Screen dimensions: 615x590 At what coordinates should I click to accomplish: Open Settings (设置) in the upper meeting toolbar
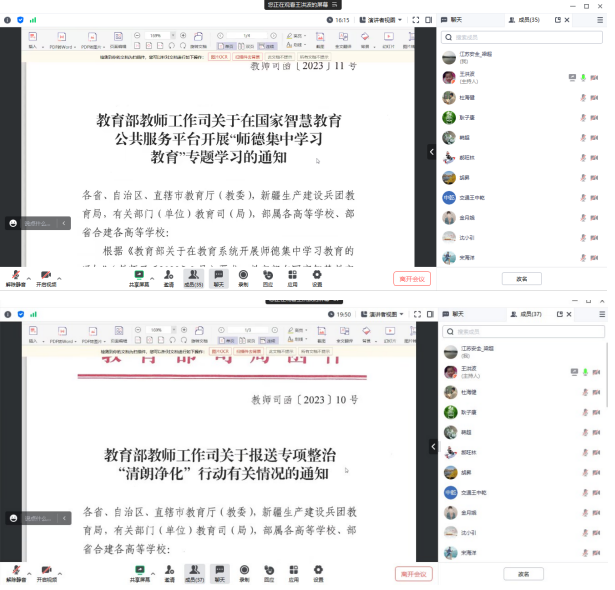(x=317, y=277)
